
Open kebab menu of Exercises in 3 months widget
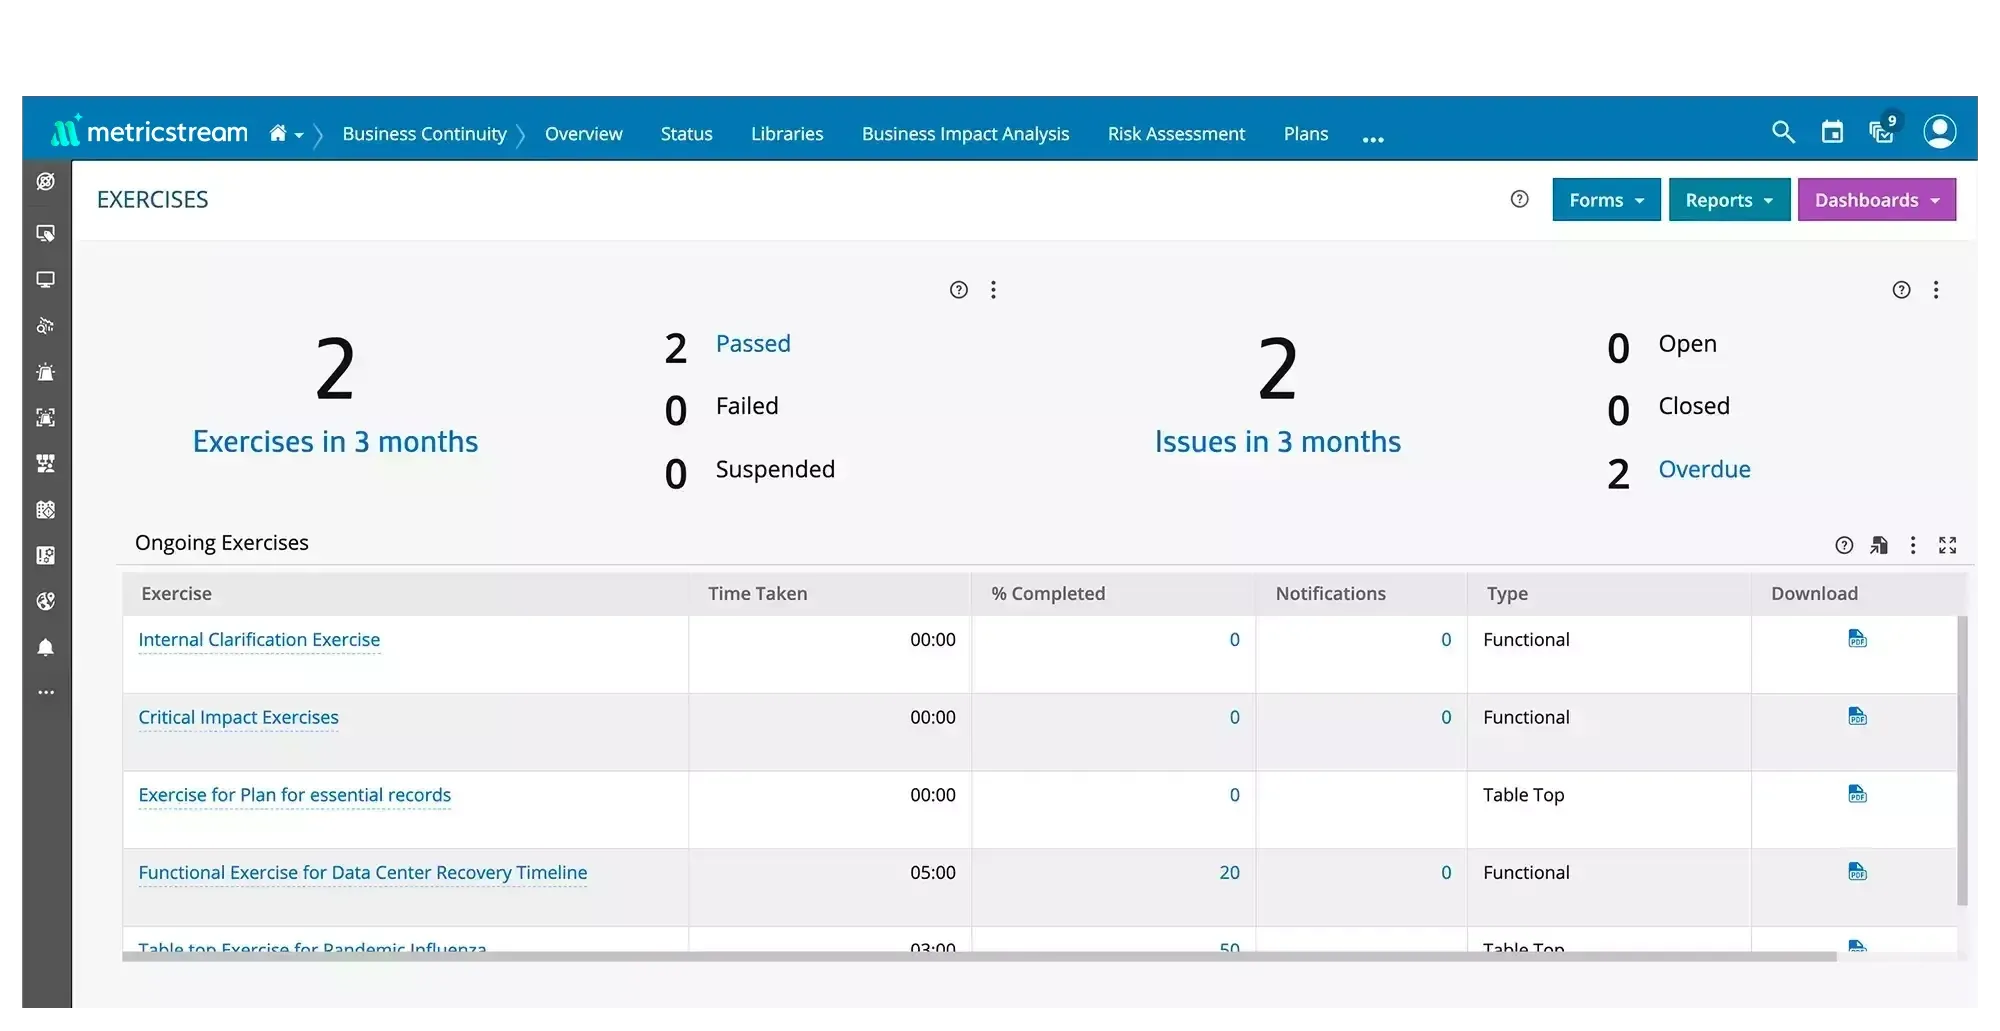993,290
